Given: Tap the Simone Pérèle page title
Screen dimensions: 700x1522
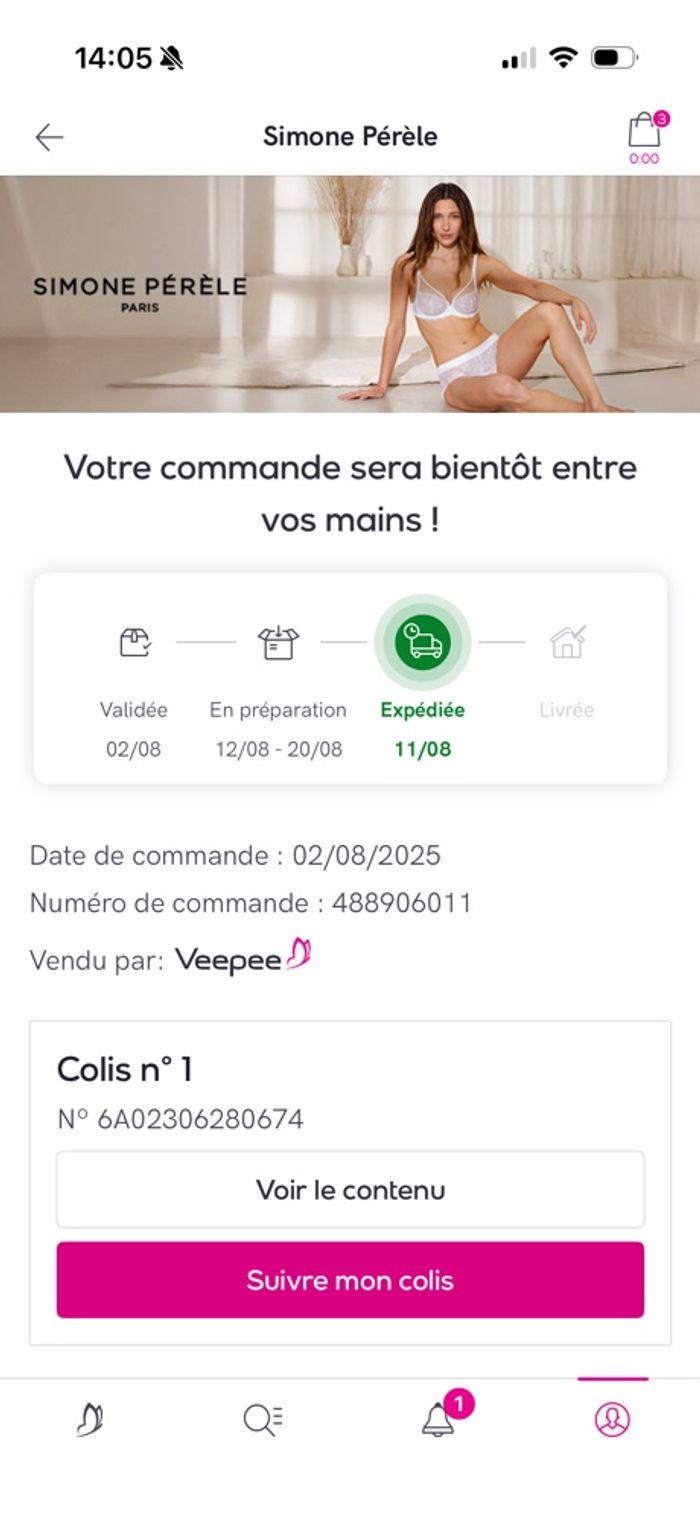Looking at the screenshot, I should tap(350, 136).
